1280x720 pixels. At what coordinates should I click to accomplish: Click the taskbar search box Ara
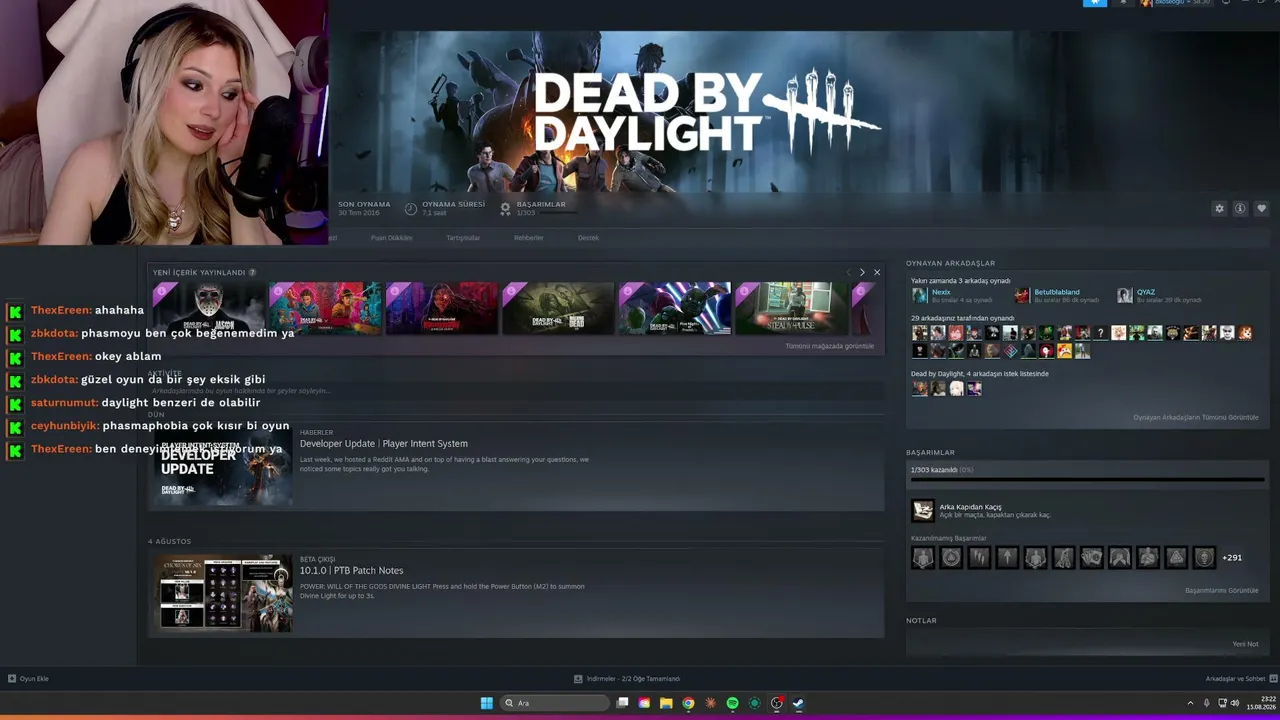pos(556,703)
